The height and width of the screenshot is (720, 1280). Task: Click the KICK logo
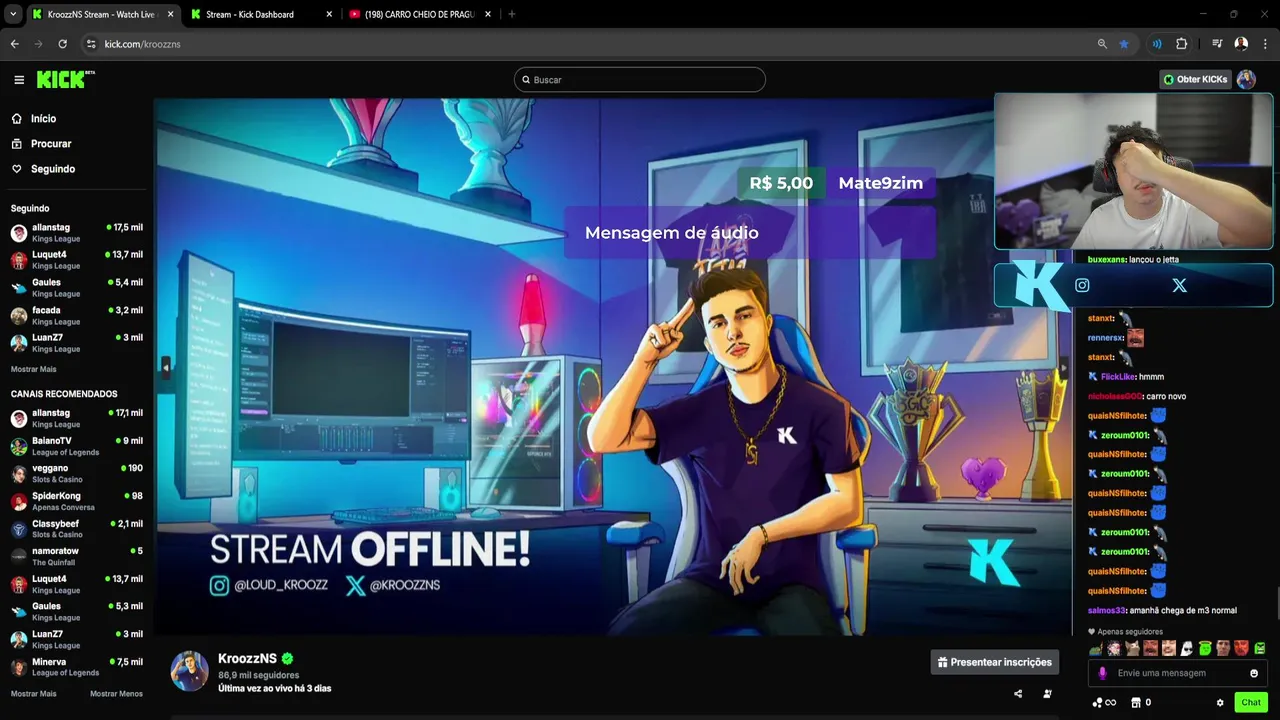click(65, 79)
